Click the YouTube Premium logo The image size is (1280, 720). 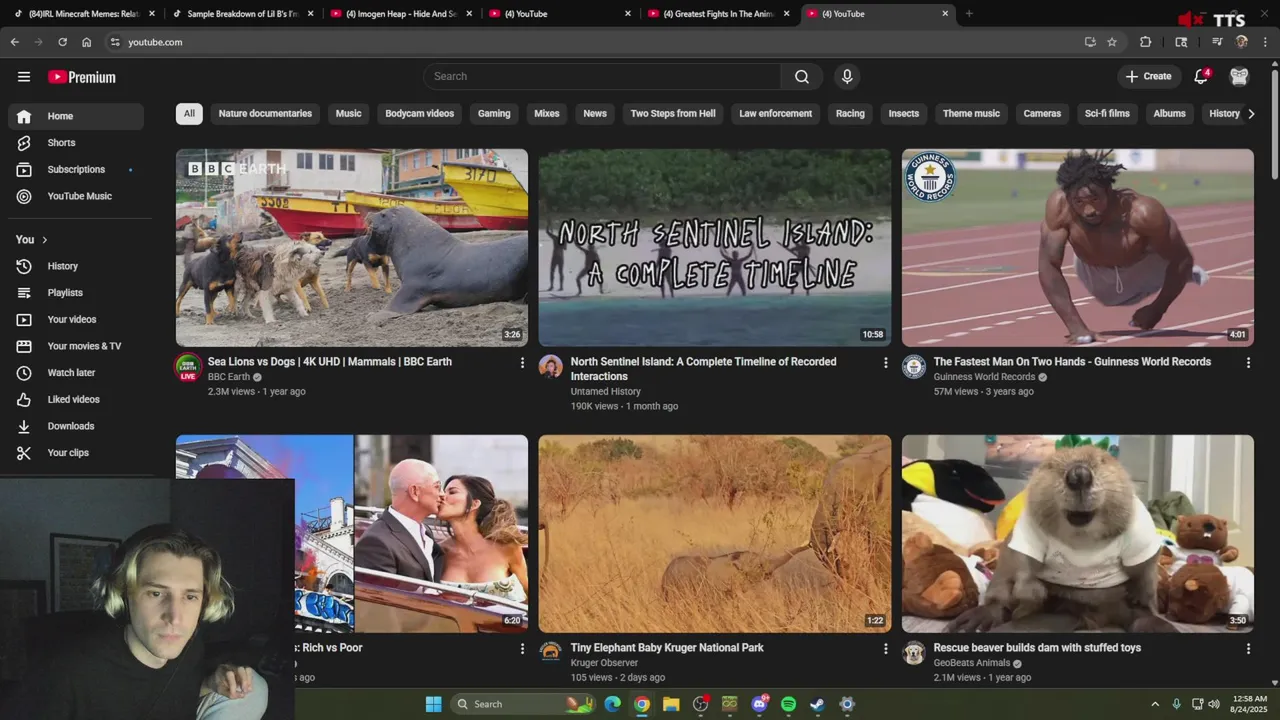coord(82,77)
